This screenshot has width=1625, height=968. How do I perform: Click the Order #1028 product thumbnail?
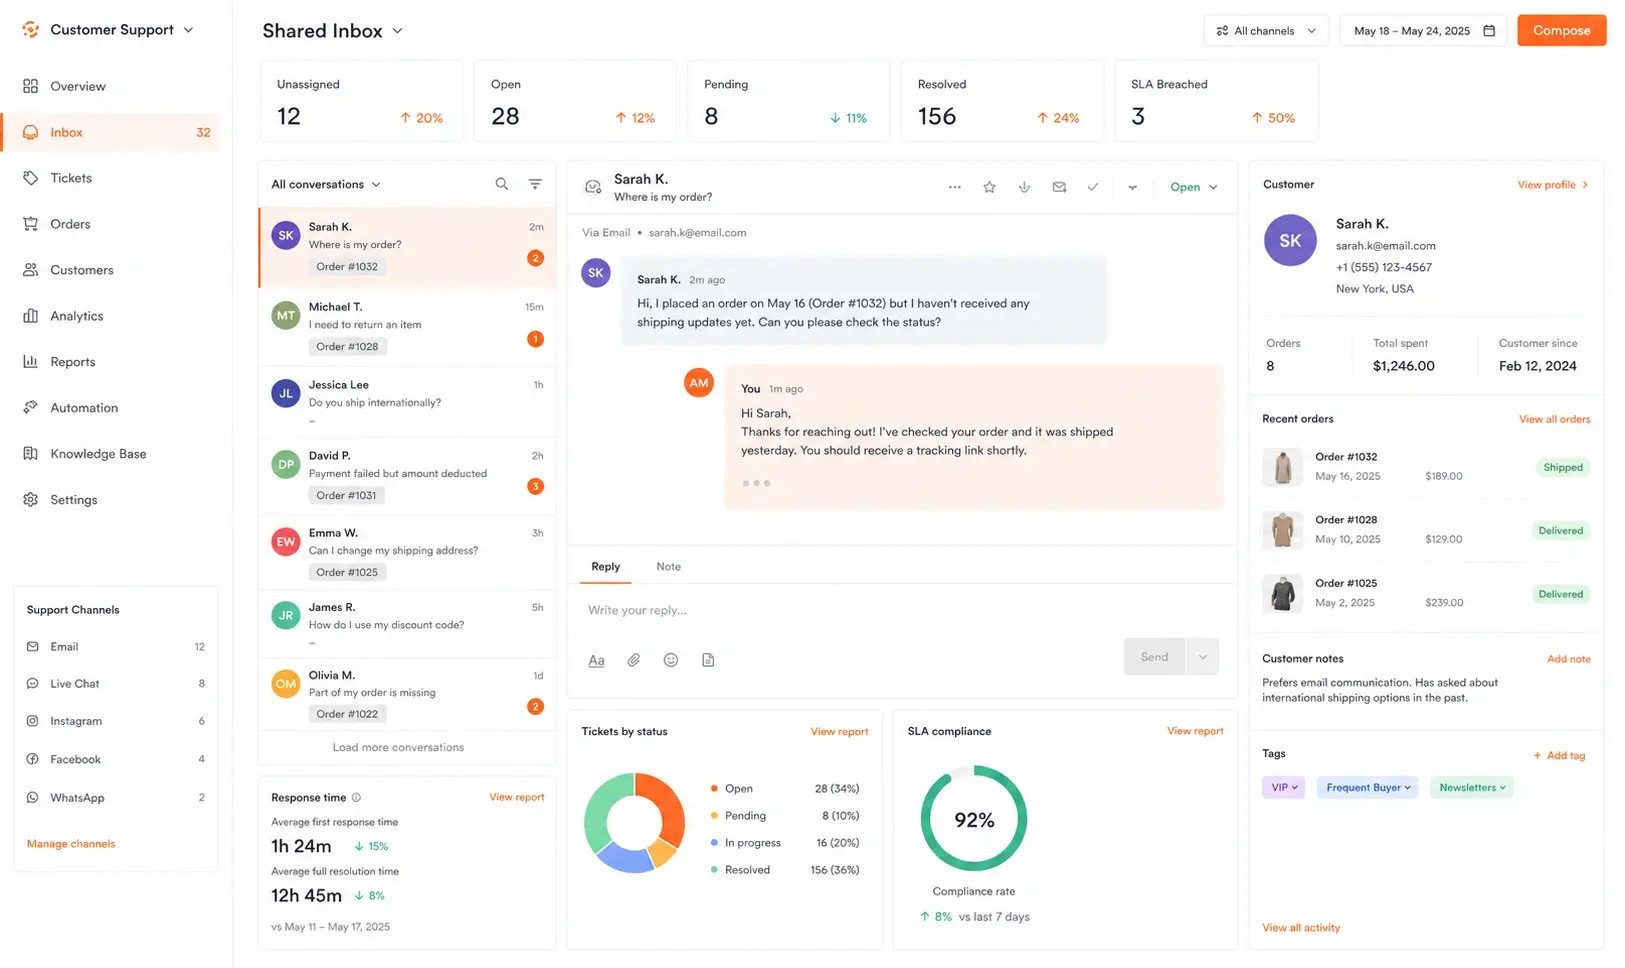(1282, 530)
